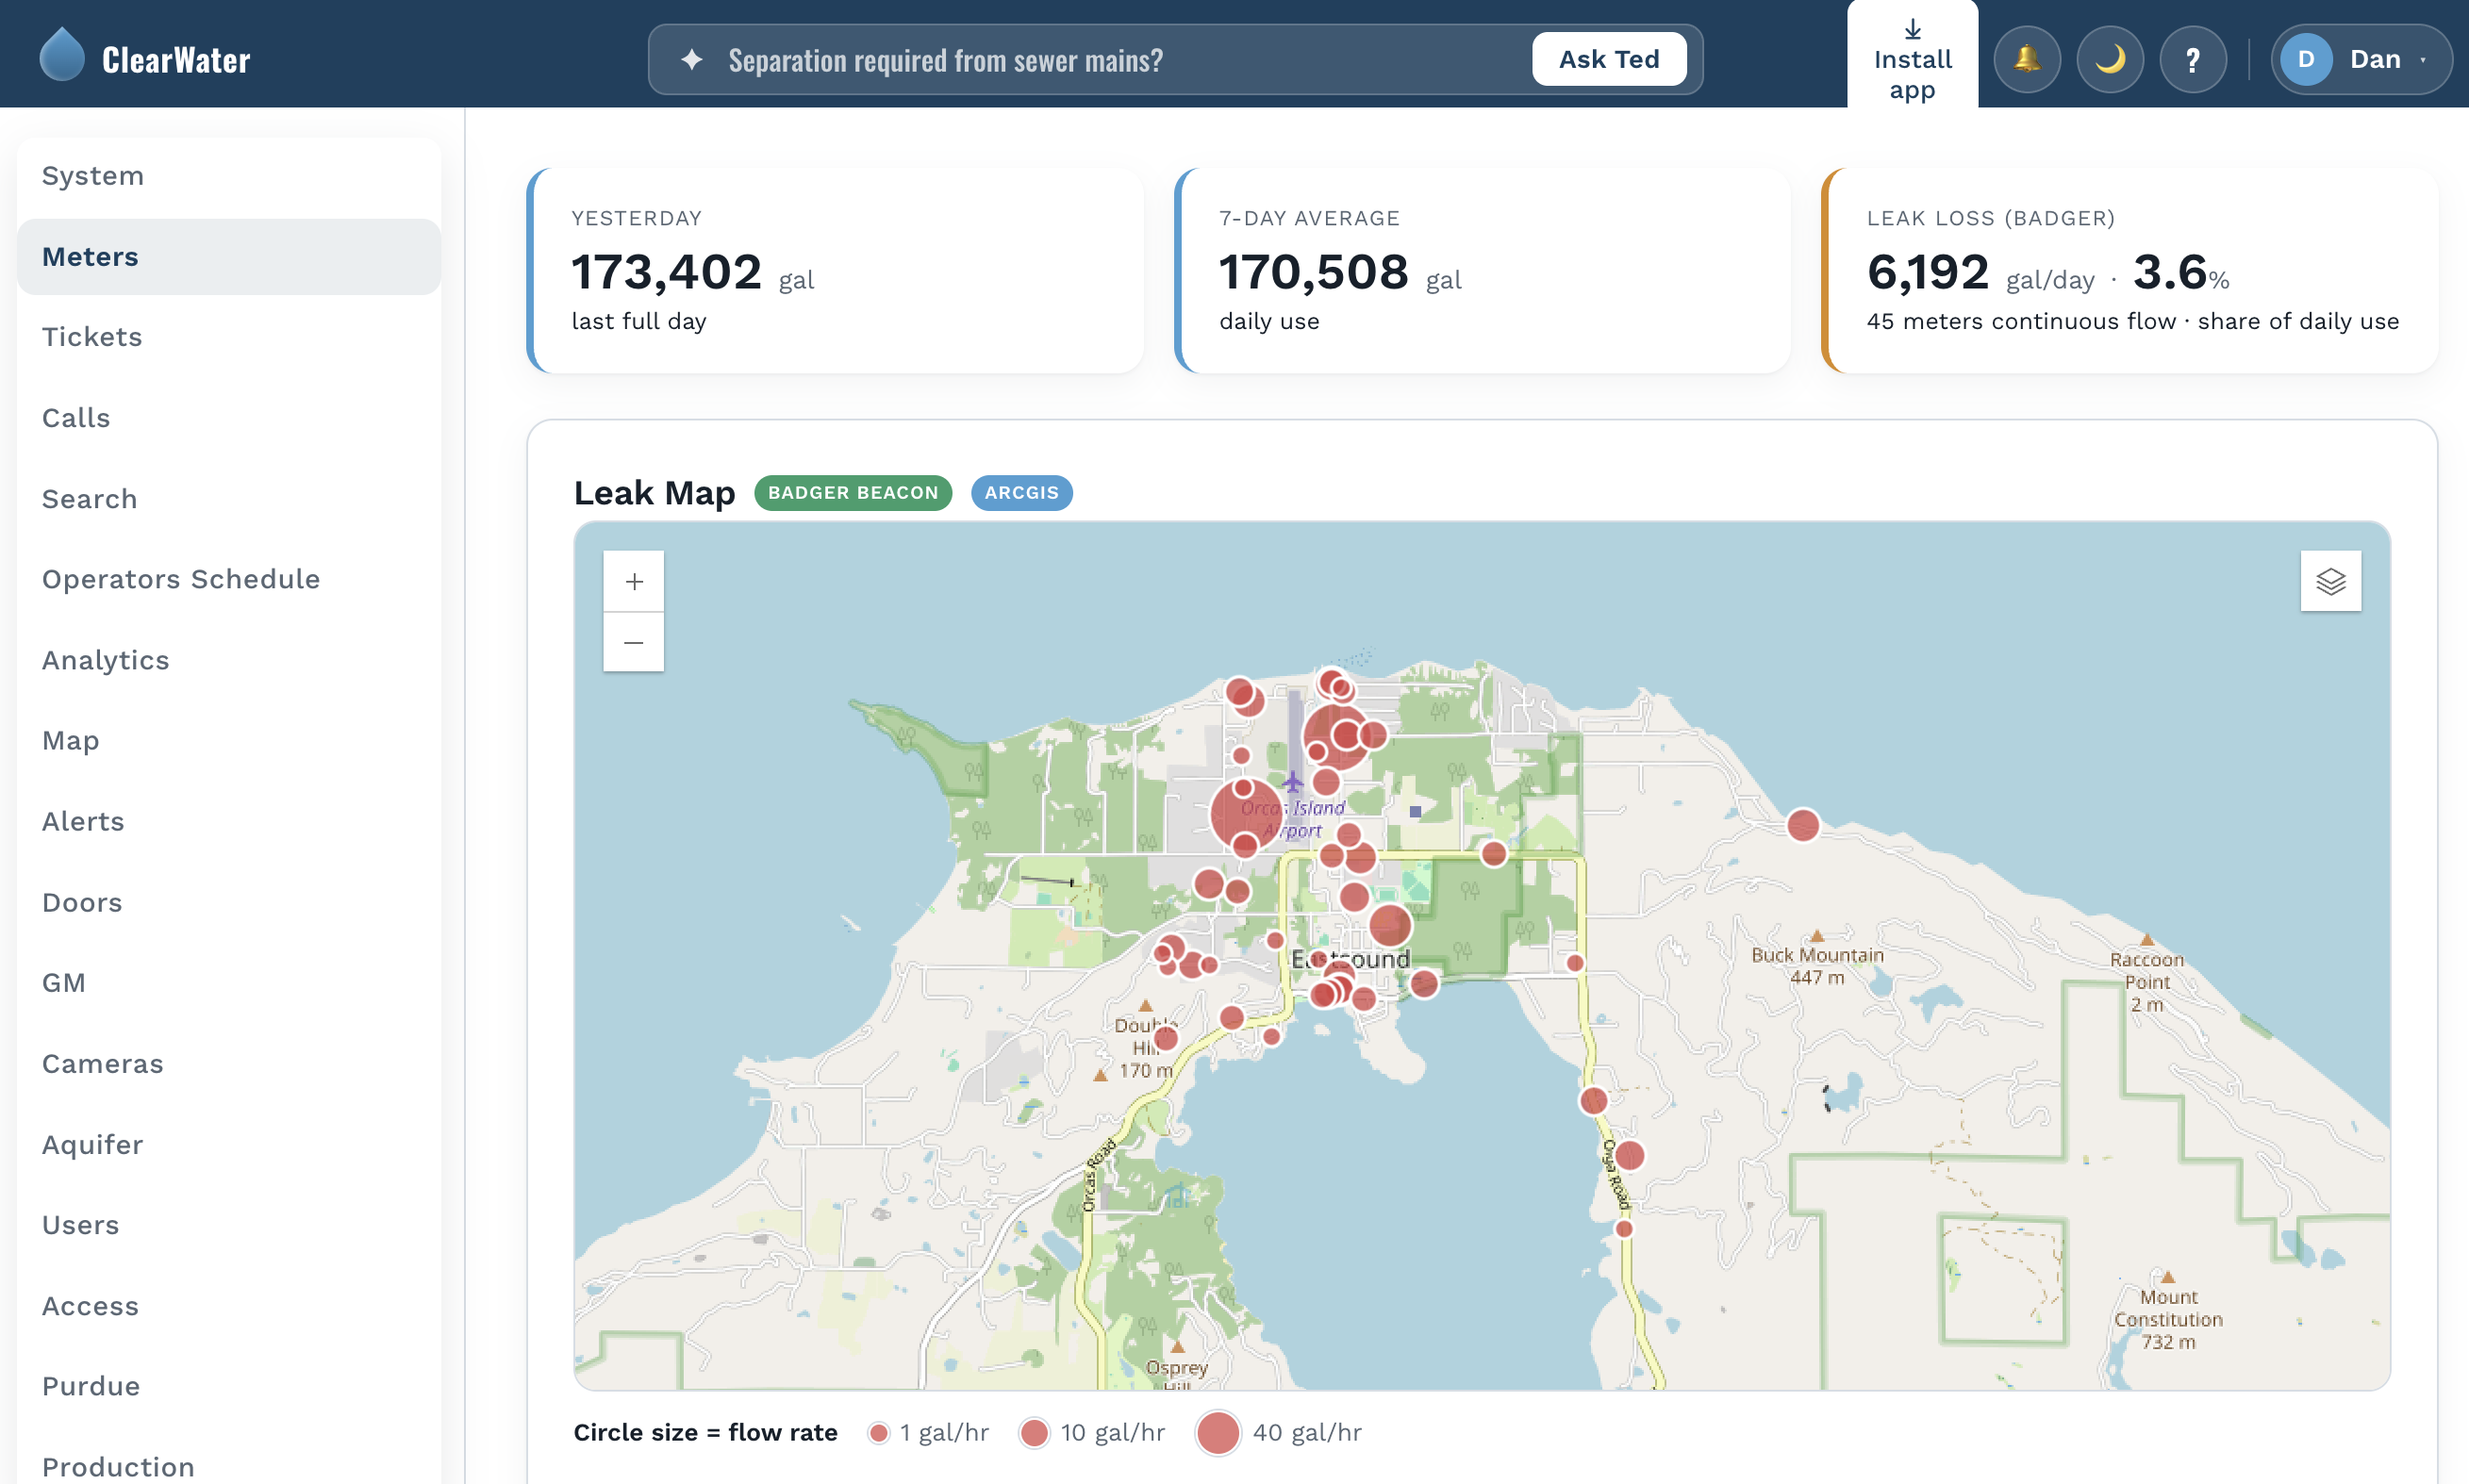Click the 1 gal/hr legend circle
Image resolution: width=2469 pixels, height=1484 pixels.
(878, 1433)
